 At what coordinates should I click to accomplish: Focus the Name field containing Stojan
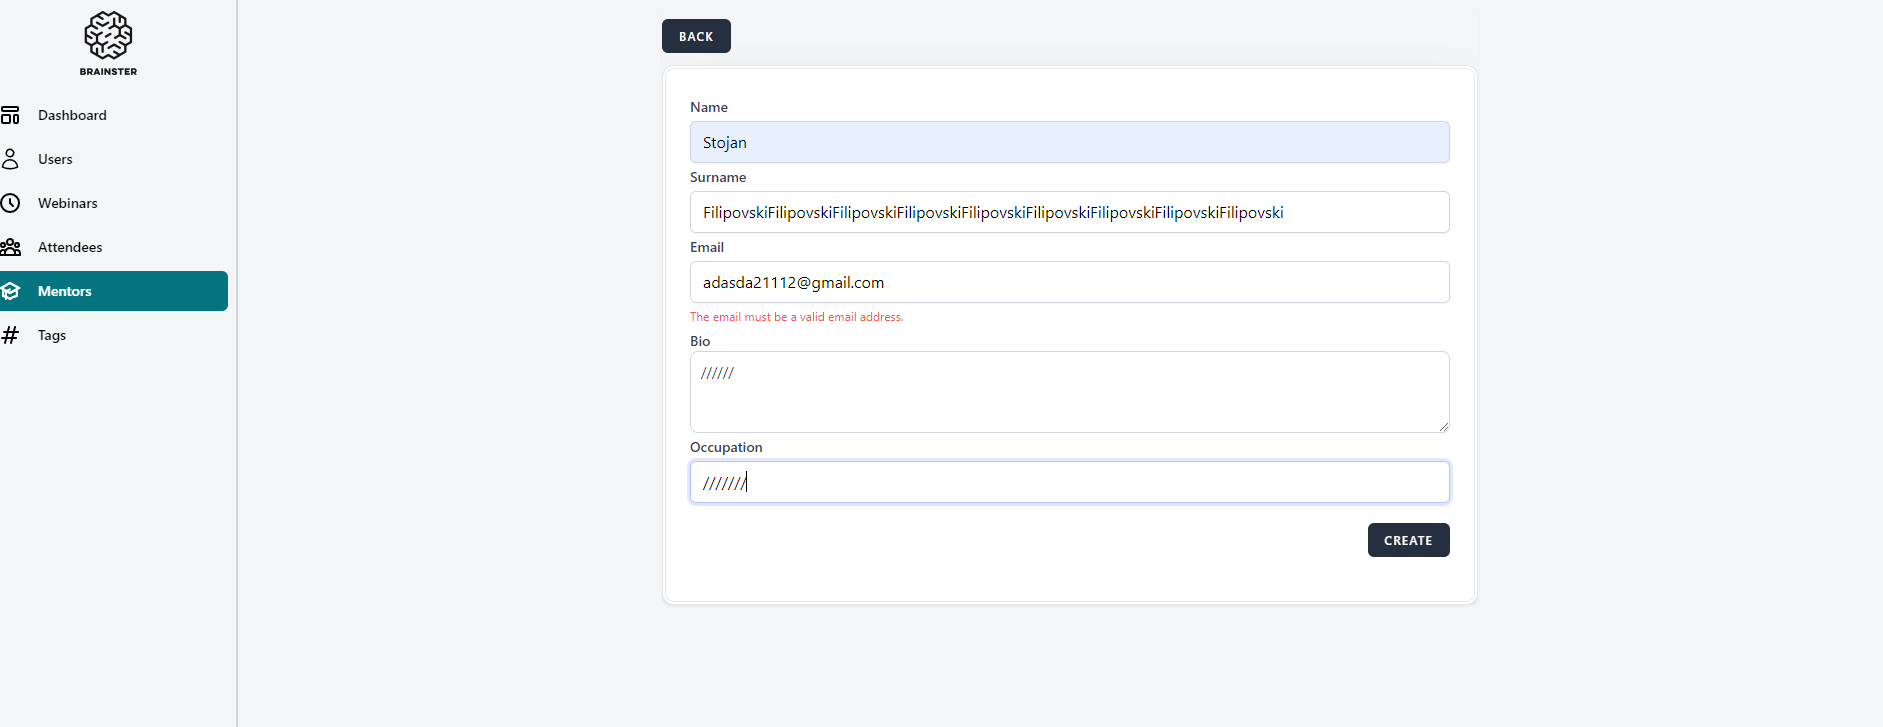point(1069,142)
